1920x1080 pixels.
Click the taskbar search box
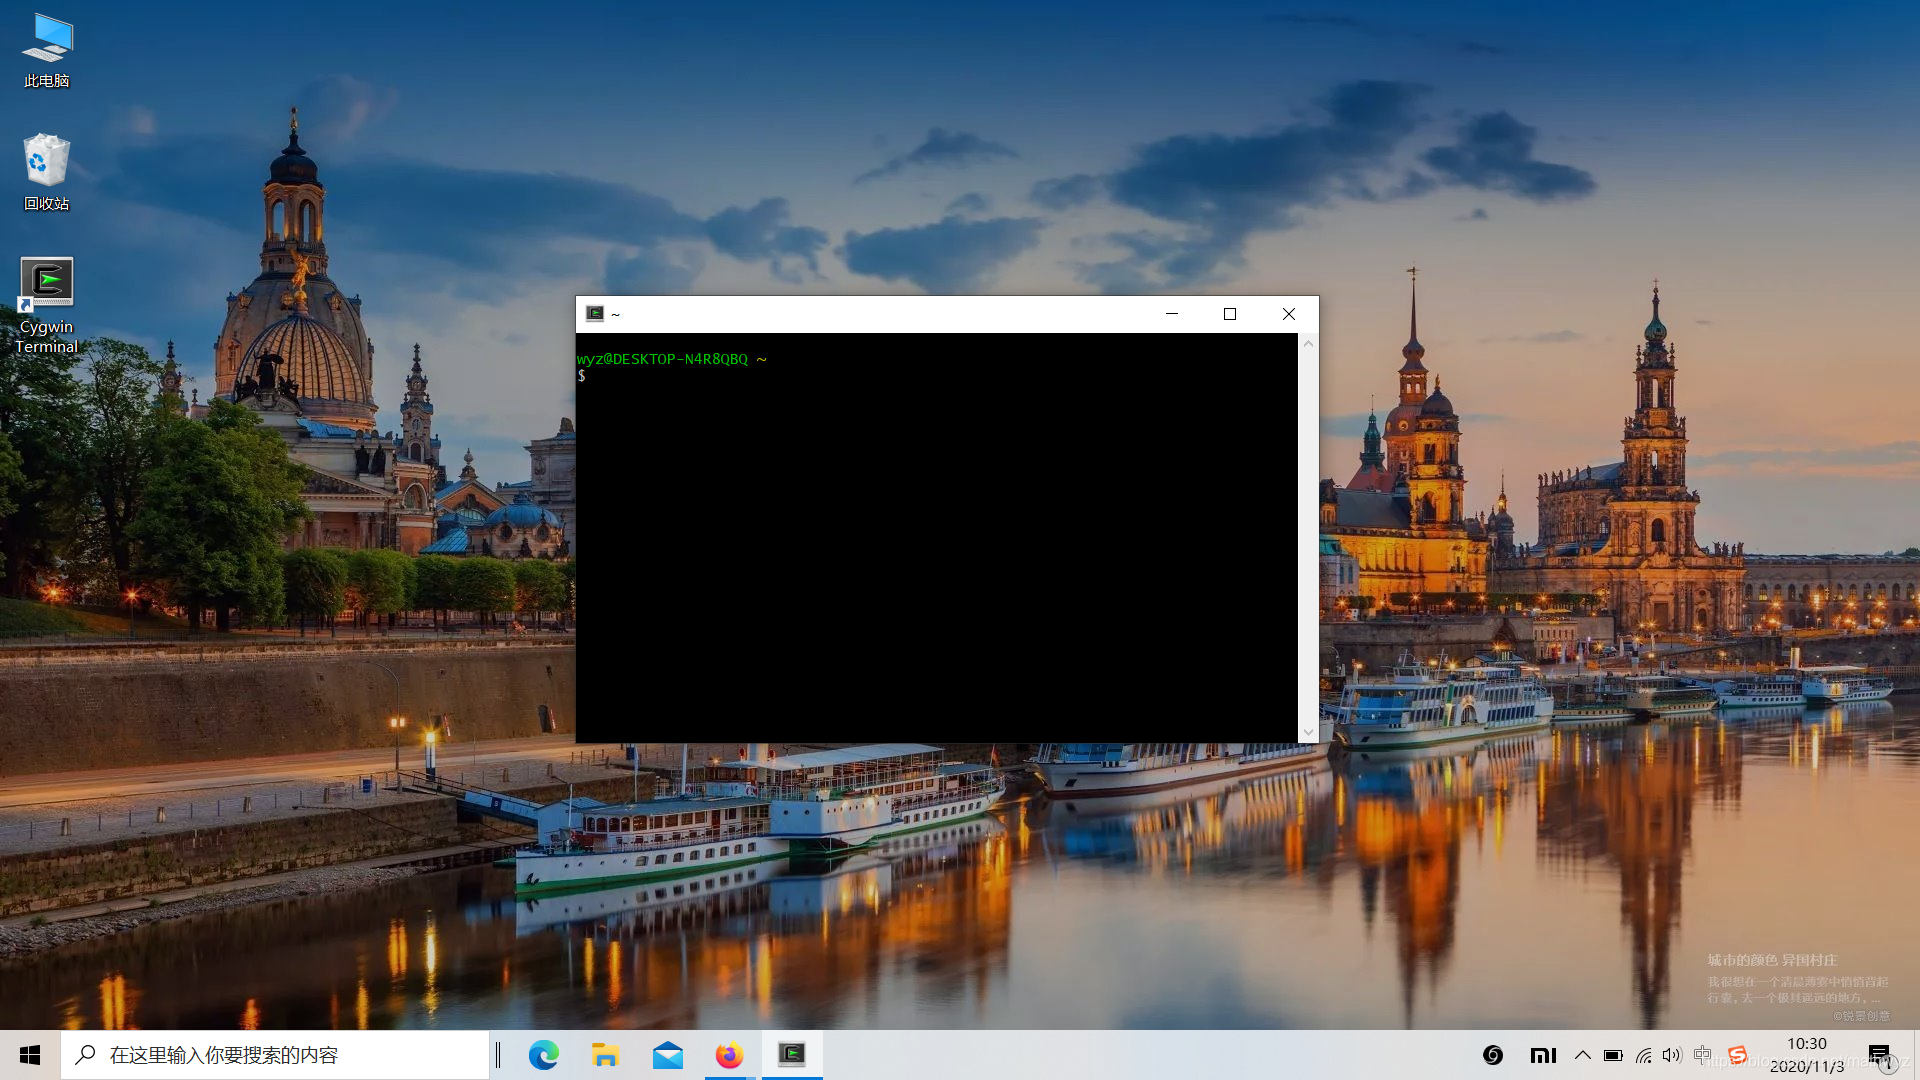click(x=275, y=1055)
